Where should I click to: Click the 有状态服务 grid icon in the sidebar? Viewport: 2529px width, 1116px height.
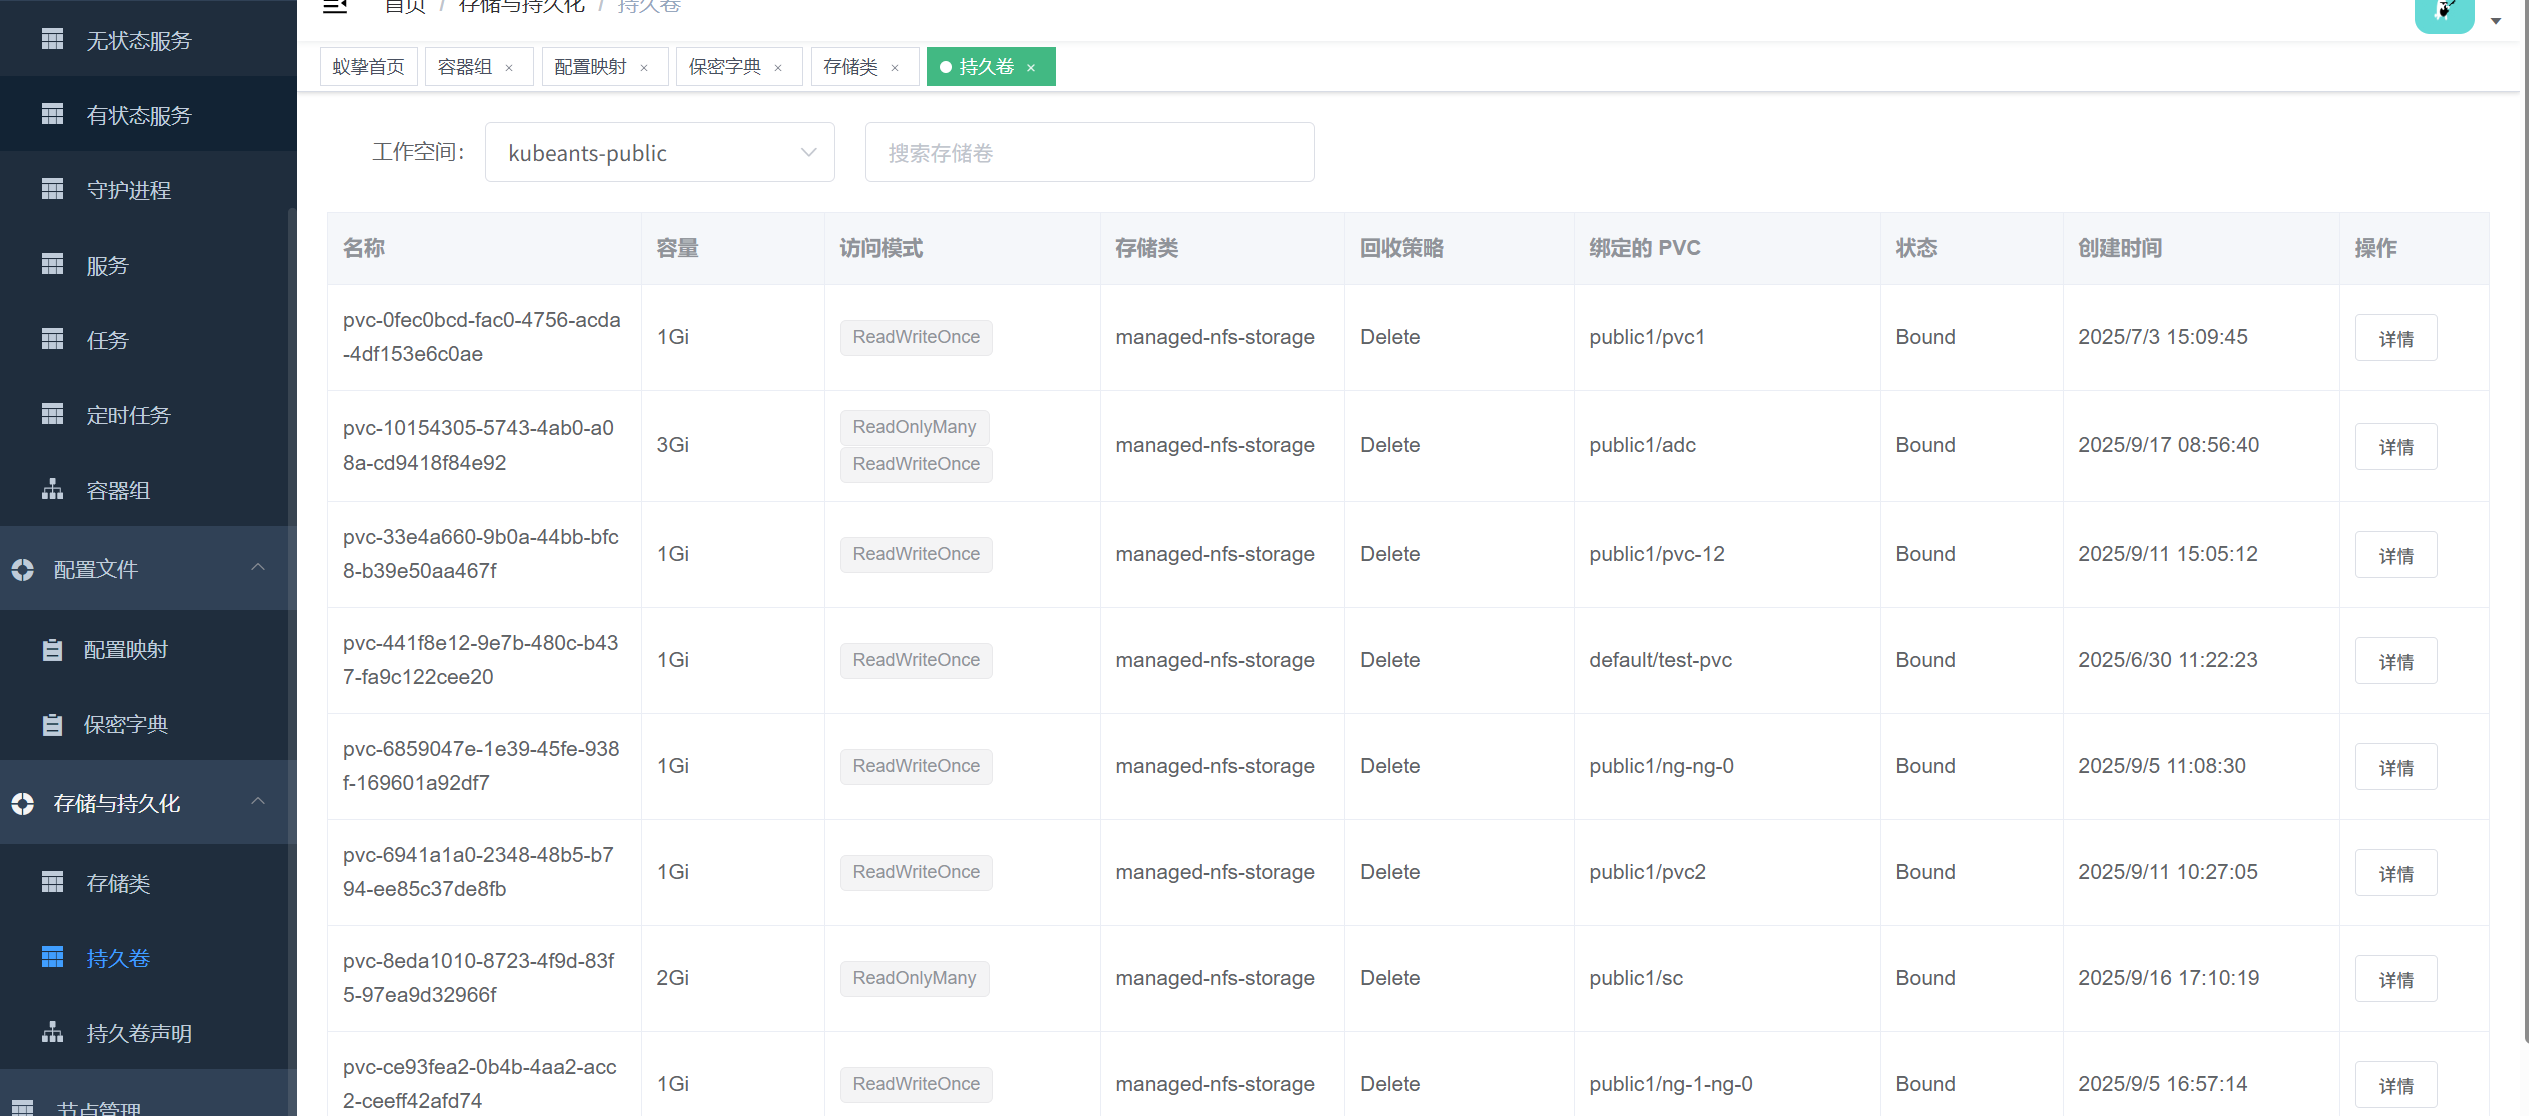coord(52,114)
